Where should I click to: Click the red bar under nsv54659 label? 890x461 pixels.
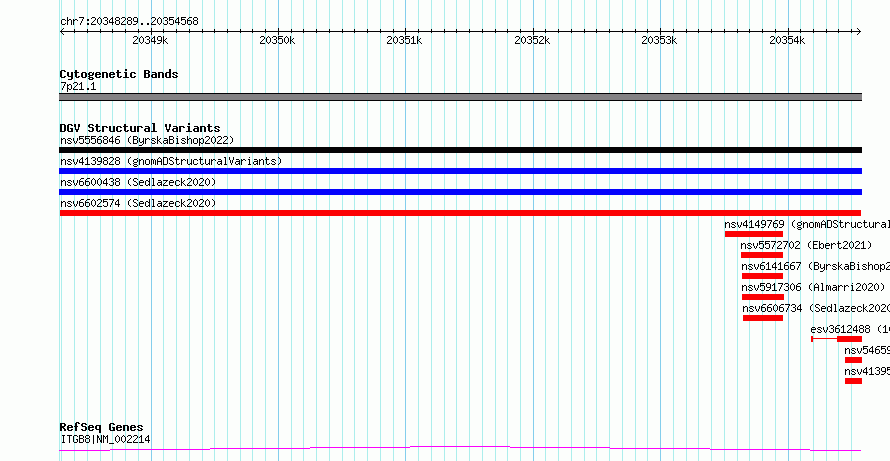pyautogui.click(x=853, y=360)
